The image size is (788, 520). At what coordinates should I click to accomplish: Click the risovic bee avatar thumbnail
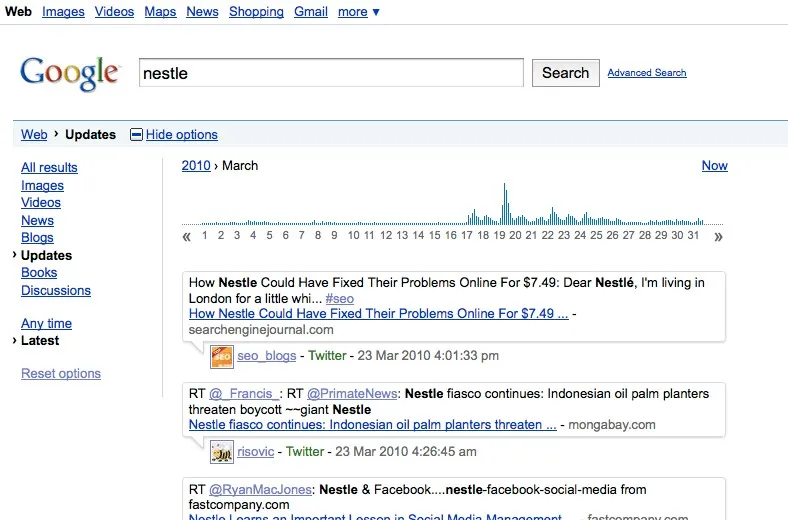pyautogui.click(x=222, y=452)
